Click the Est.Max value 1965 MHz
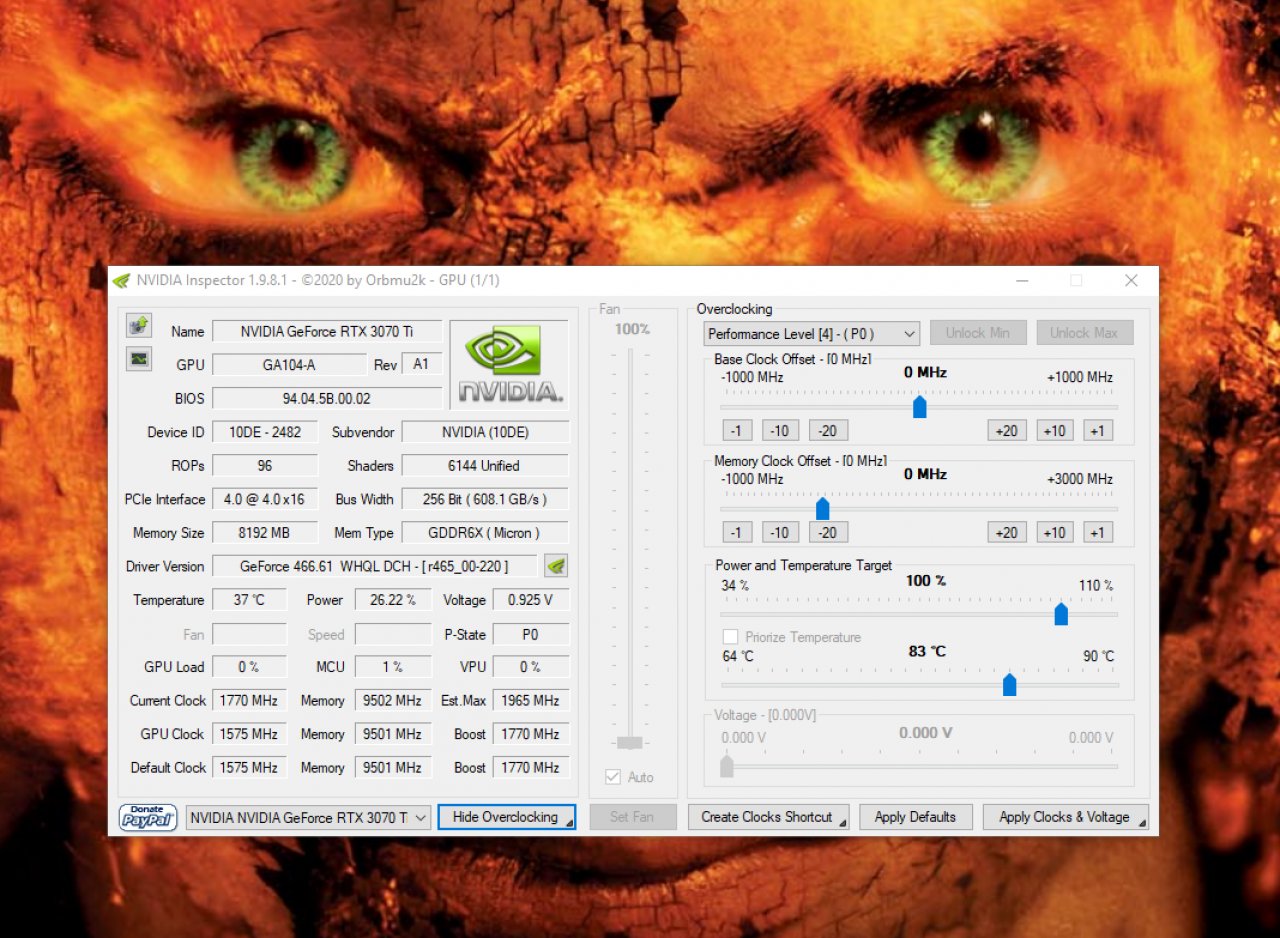The image size is (1280, 938). click(530, 700)
